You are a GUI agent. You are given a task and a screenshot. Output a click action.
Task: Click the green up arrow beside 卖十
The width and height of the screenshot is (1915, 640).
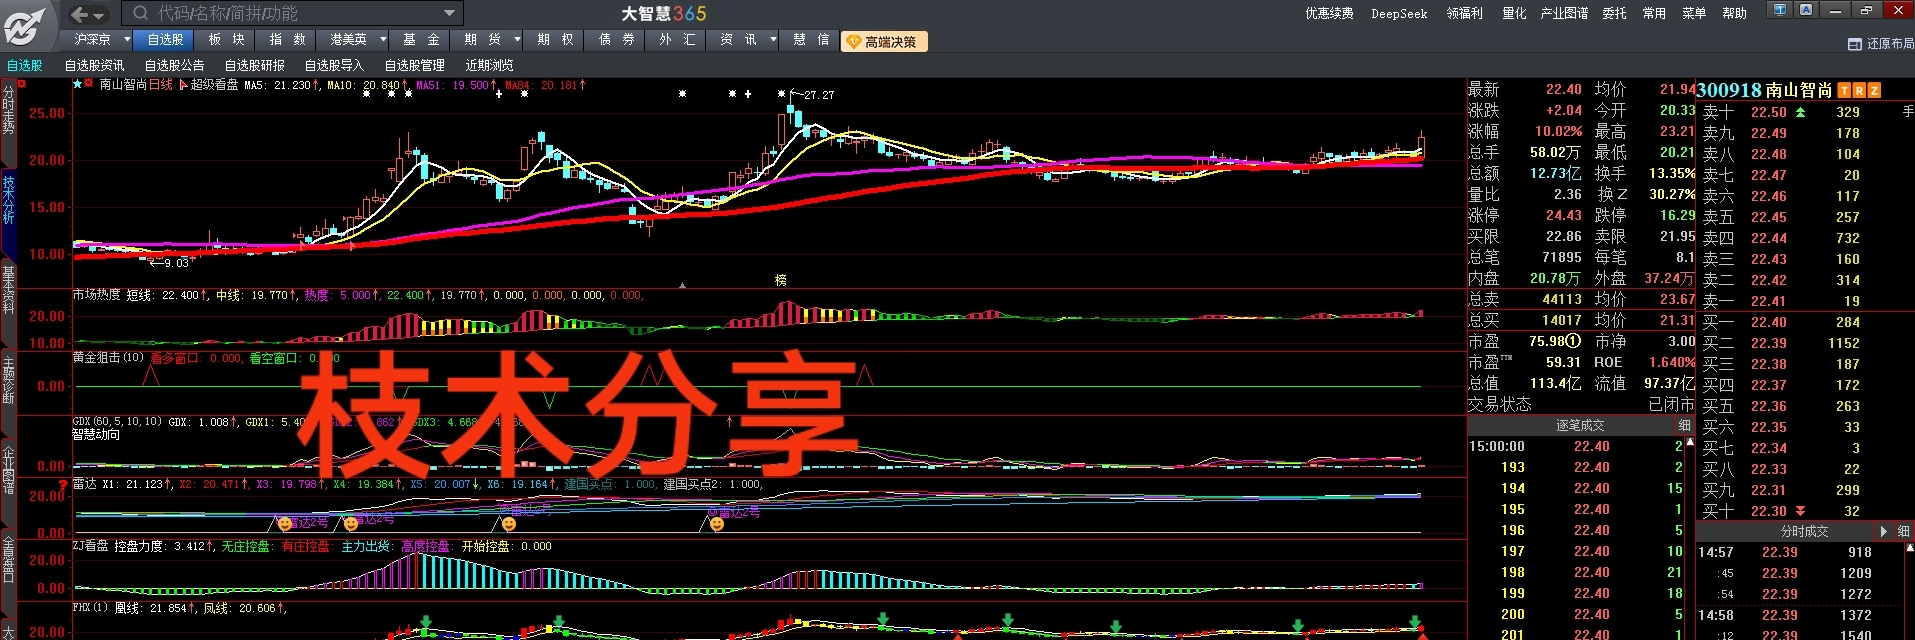1800,112
